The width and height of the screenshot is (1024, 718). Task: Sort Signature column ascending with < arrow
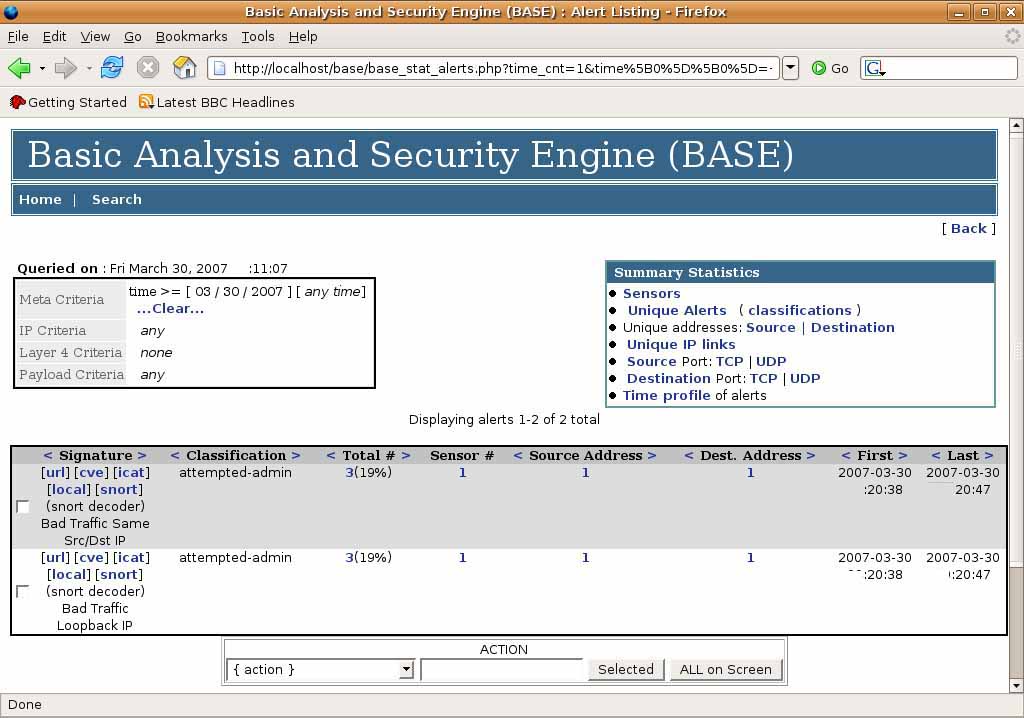48,455
